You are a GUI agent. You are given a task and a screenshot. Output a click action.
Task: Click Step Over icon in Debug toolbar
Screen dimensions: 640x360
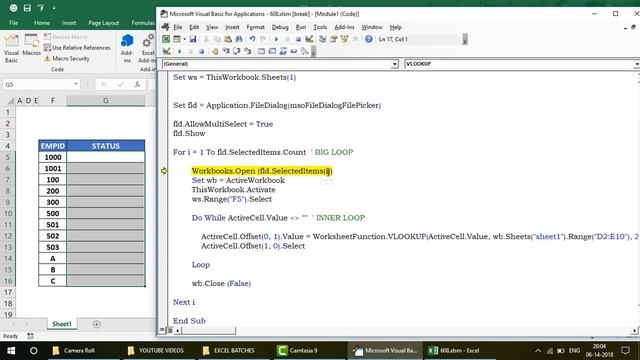point(237,51)
